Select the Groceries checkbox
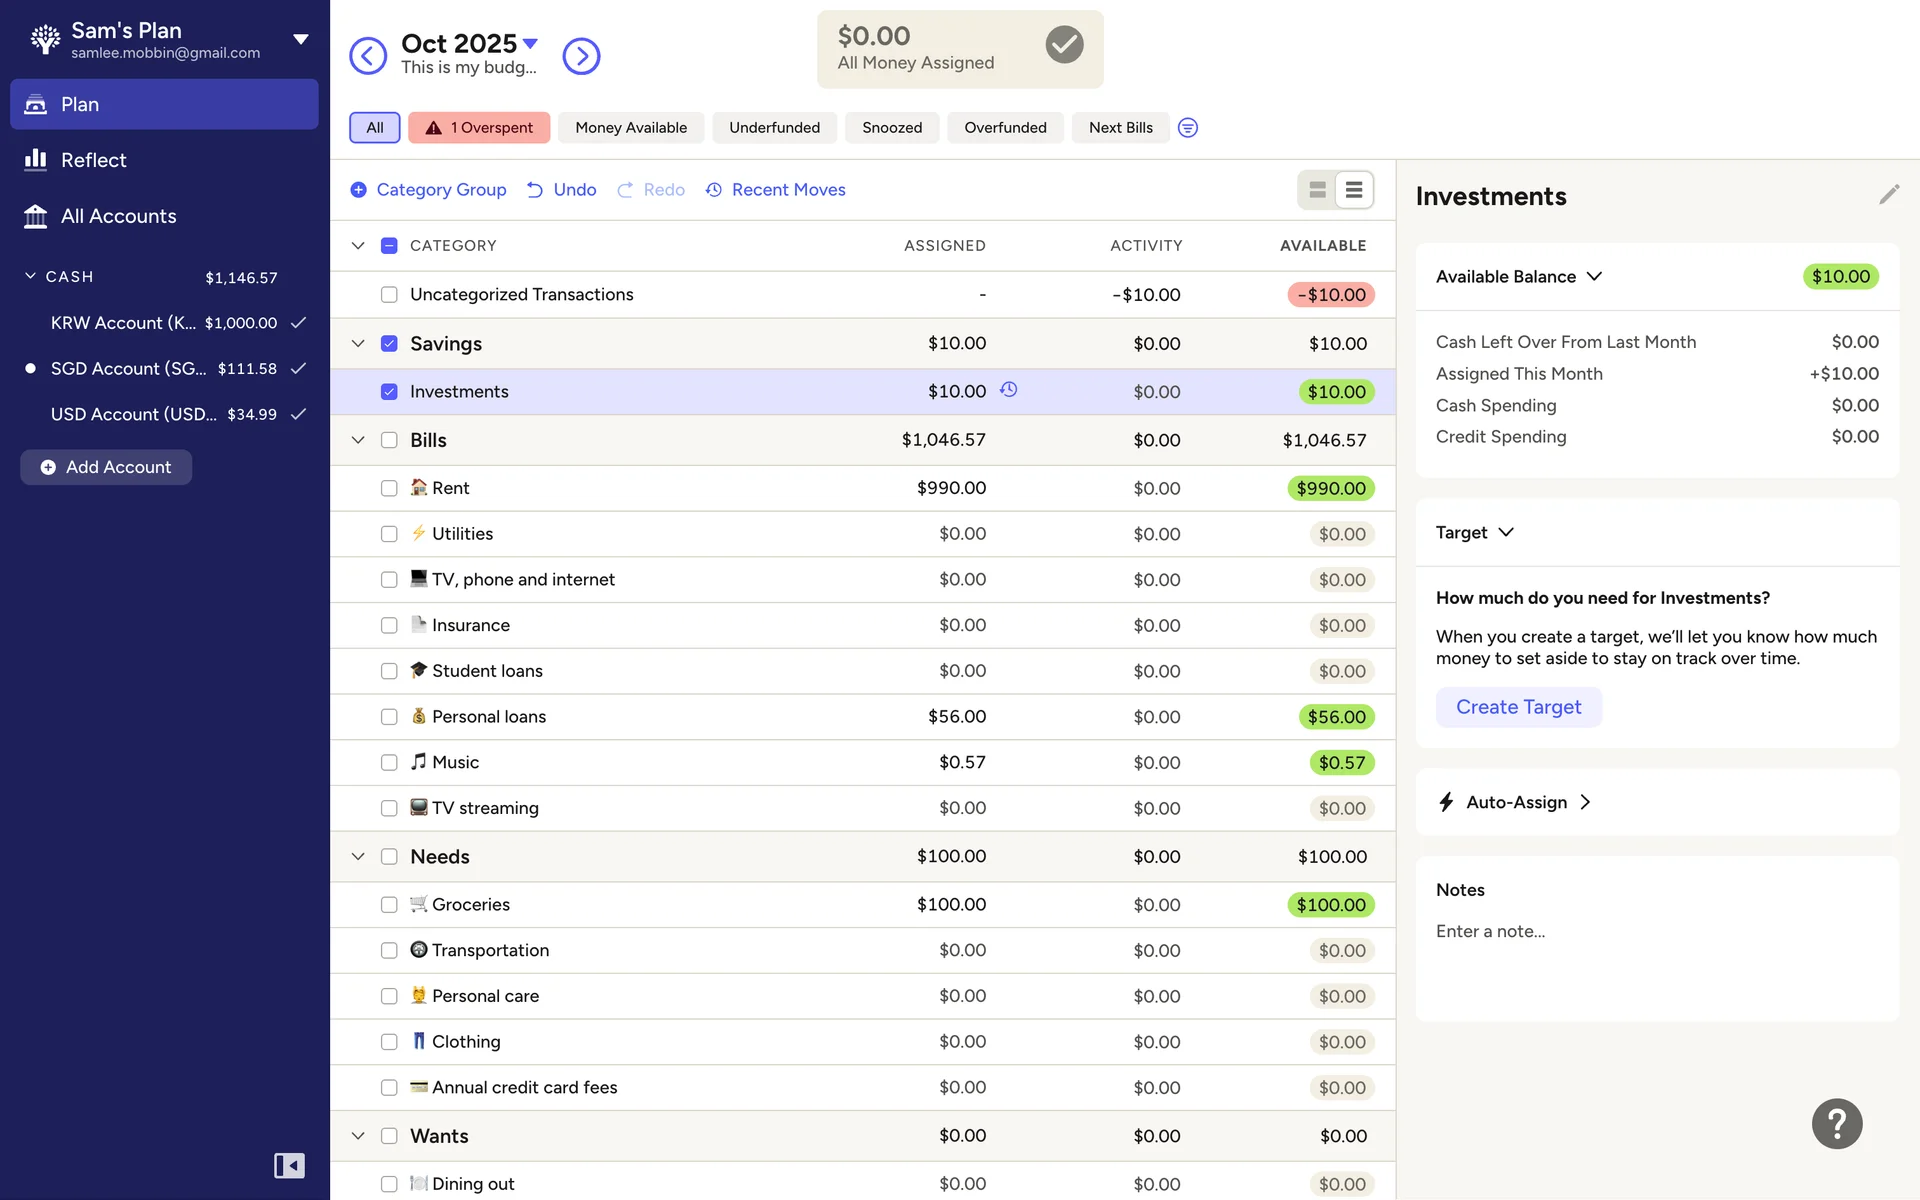This screenshot has height=1200, width=1920. (x=389, y=905)
